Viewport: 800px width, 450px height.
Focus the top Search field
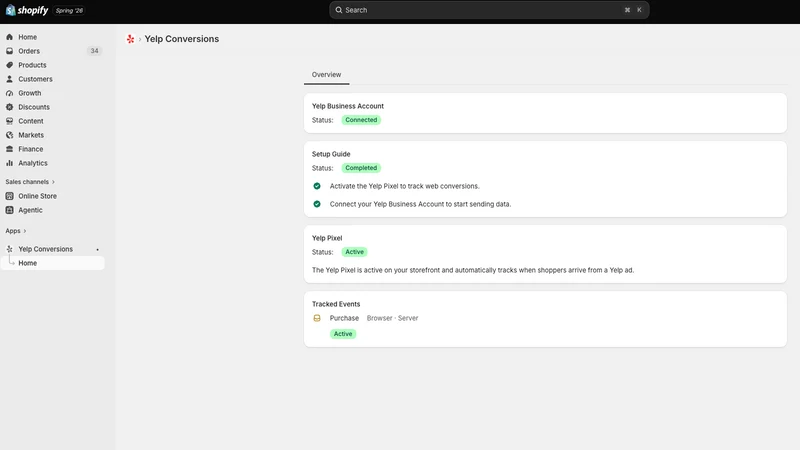pos(489,10)
